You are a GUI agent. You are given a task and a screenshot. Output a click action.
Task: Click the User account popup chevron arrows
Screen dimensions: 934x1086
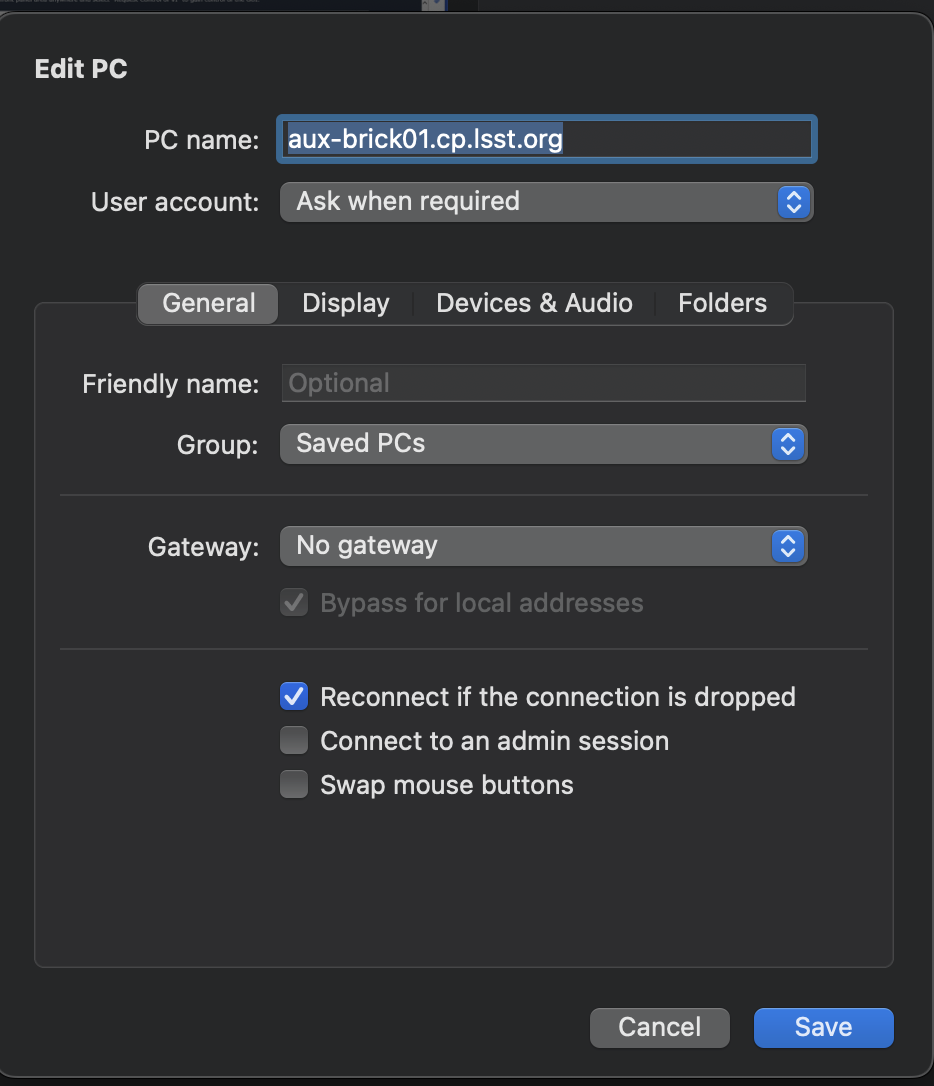tap(793, 202)
